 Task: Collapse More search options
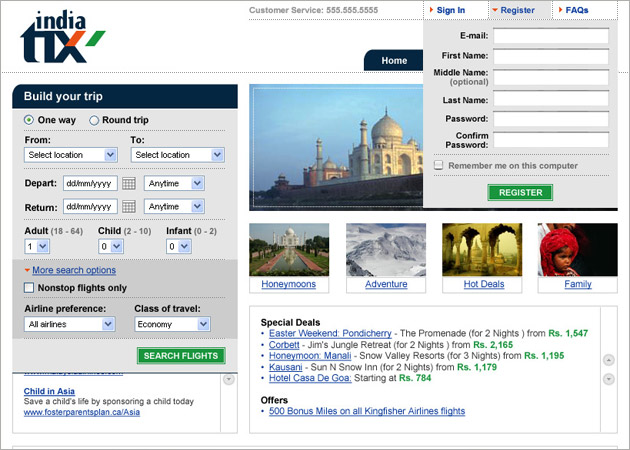pos(74,270)
